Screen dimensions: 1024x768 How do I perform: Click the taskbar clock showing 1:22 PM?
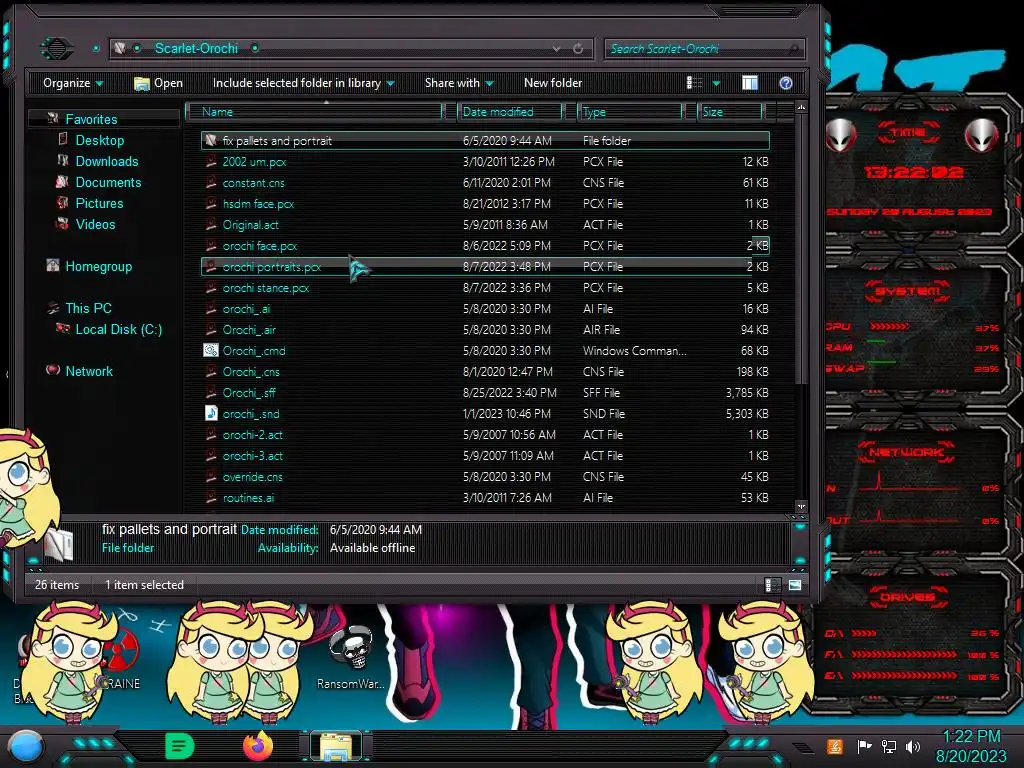click(971, 746)
